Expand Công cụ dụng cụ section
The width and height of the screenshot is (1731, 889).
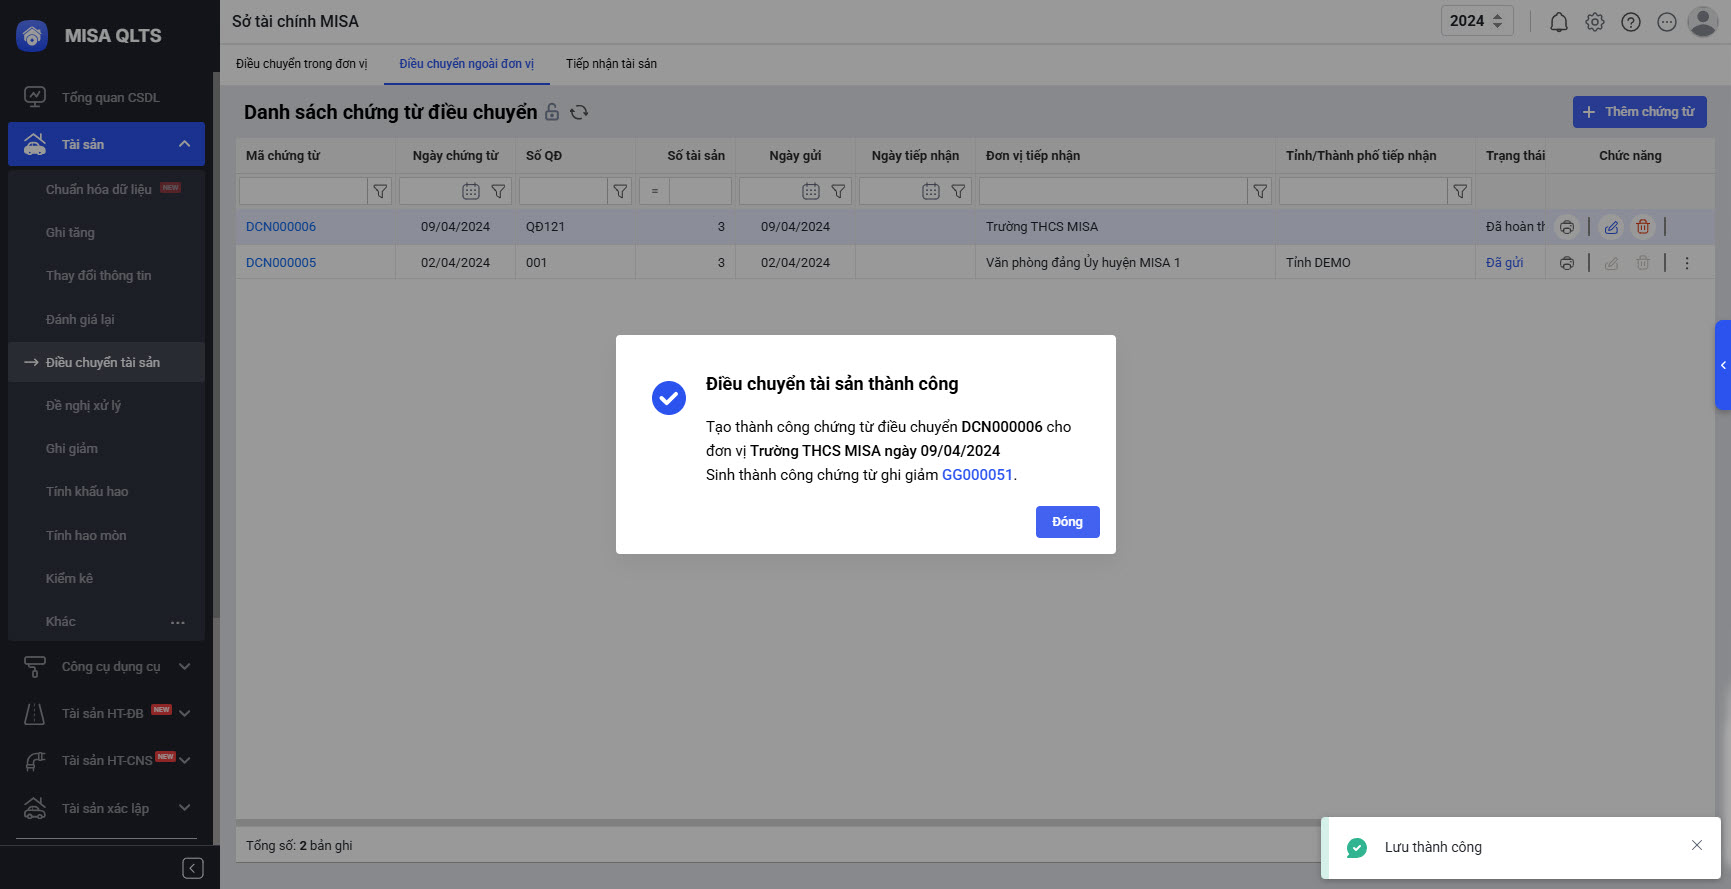click(x=184, y=667)
